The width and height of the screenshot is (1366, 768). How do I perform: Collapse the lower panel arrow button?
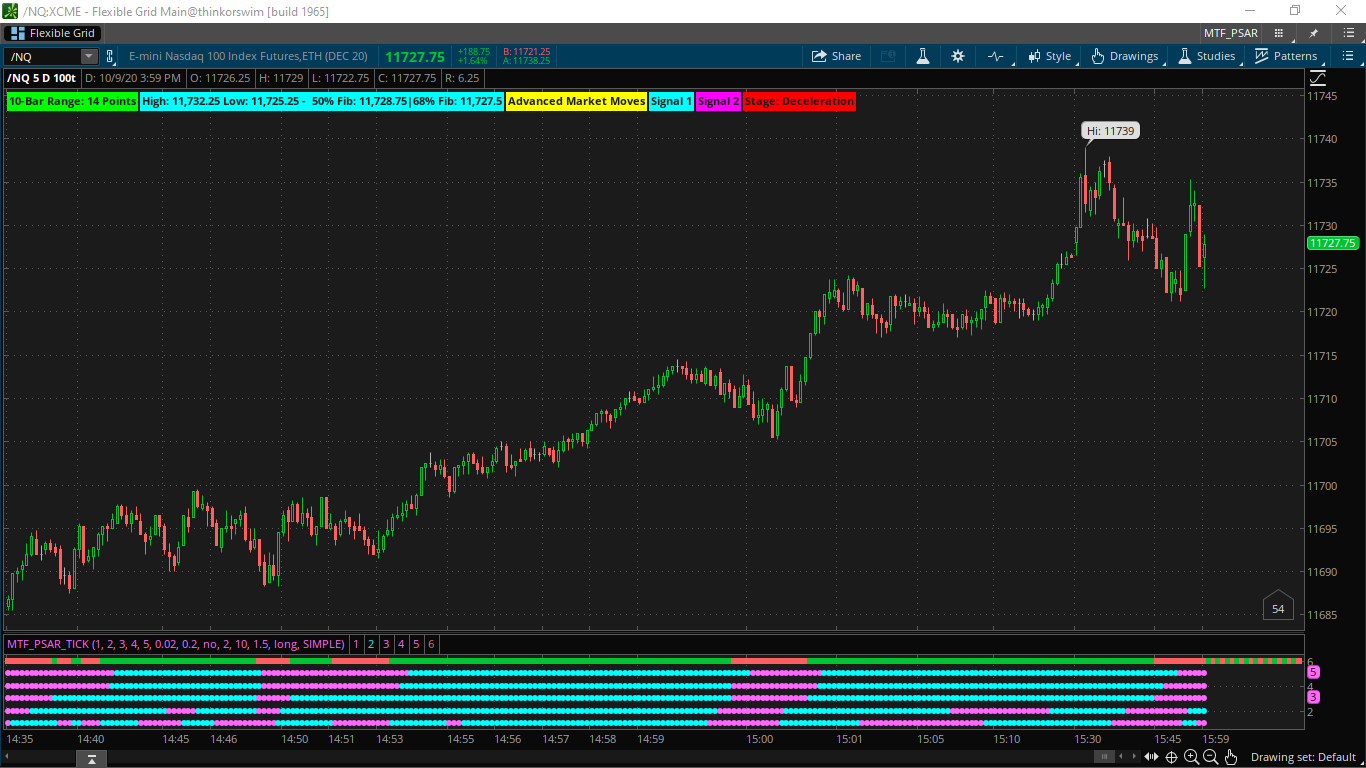91,759
